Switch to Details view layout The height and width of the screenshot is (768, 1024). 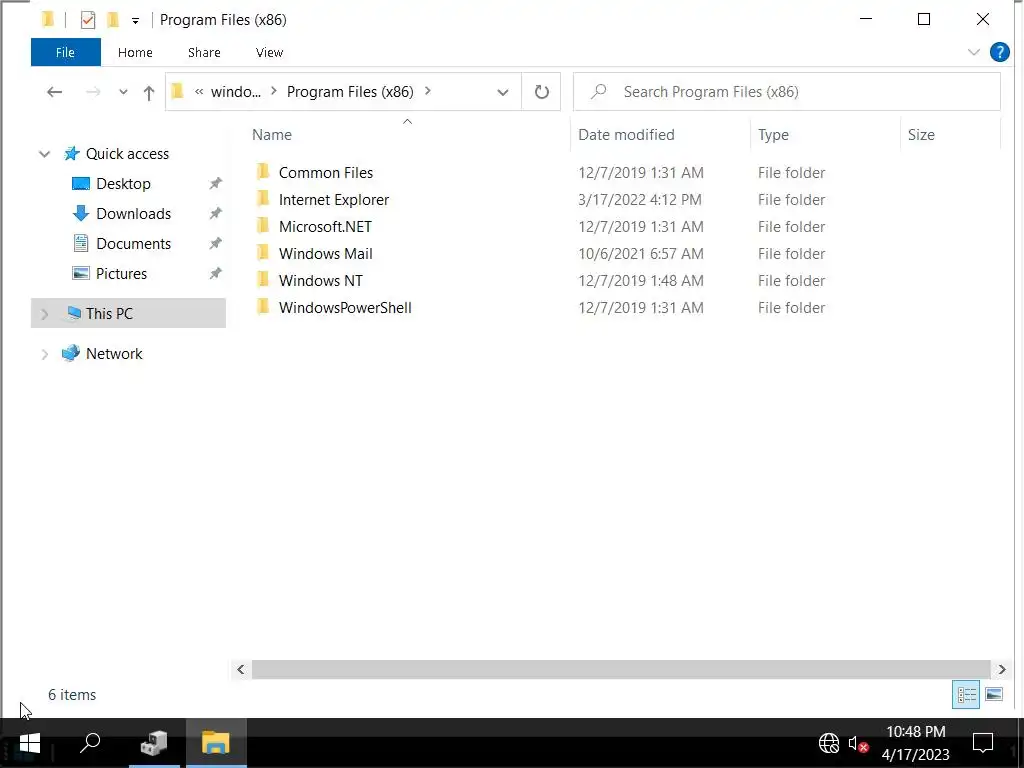pyautogui.click(x=966, y=694)
